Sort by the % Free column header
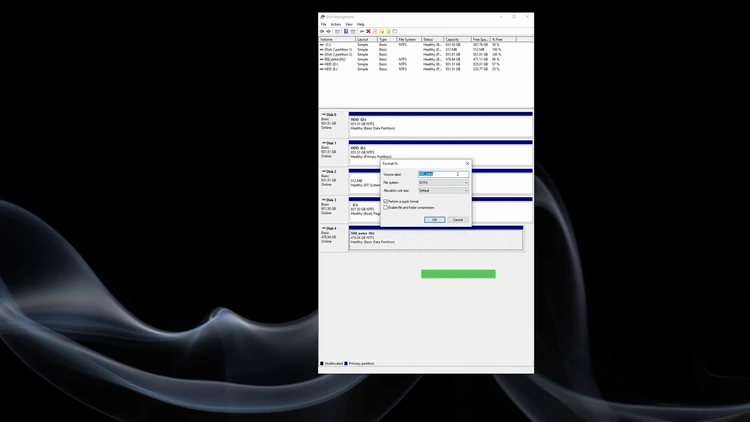This screenshot has height=422, width=750. pos(503,39)
